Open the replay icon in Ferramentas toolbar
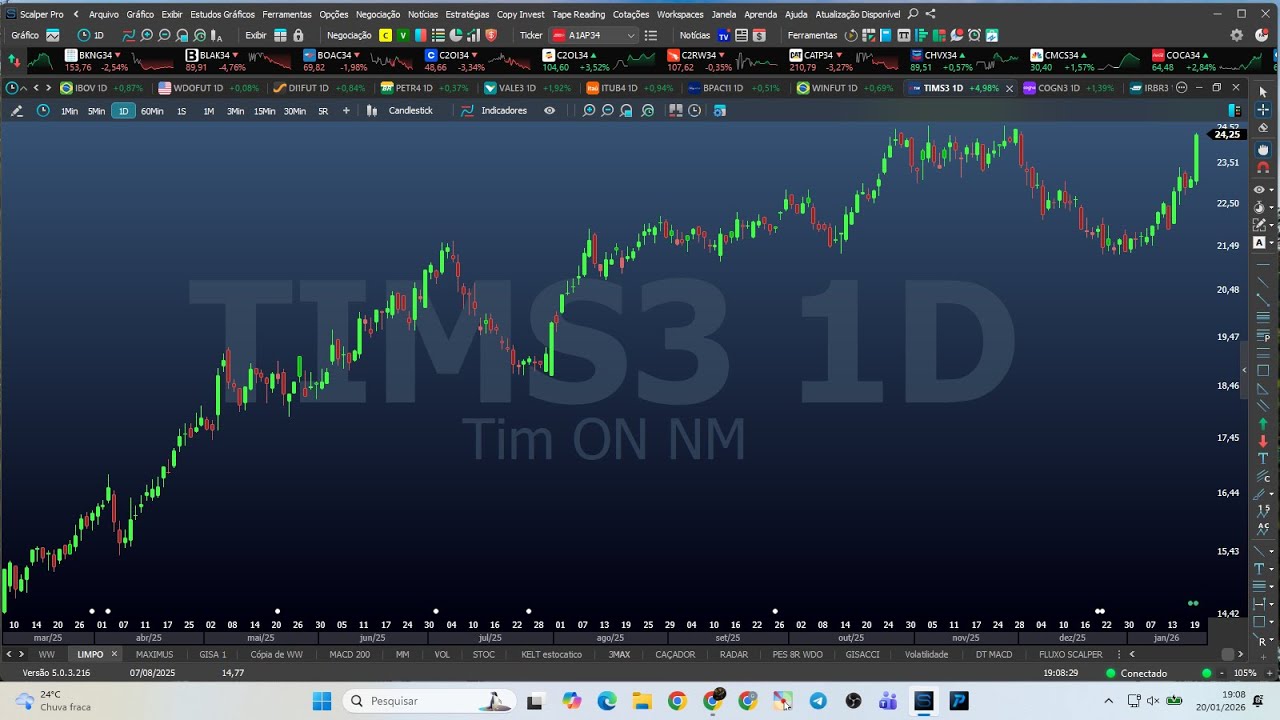This screenshot has width=1280, height=720. pyautogui.click(x=851, y=35)
